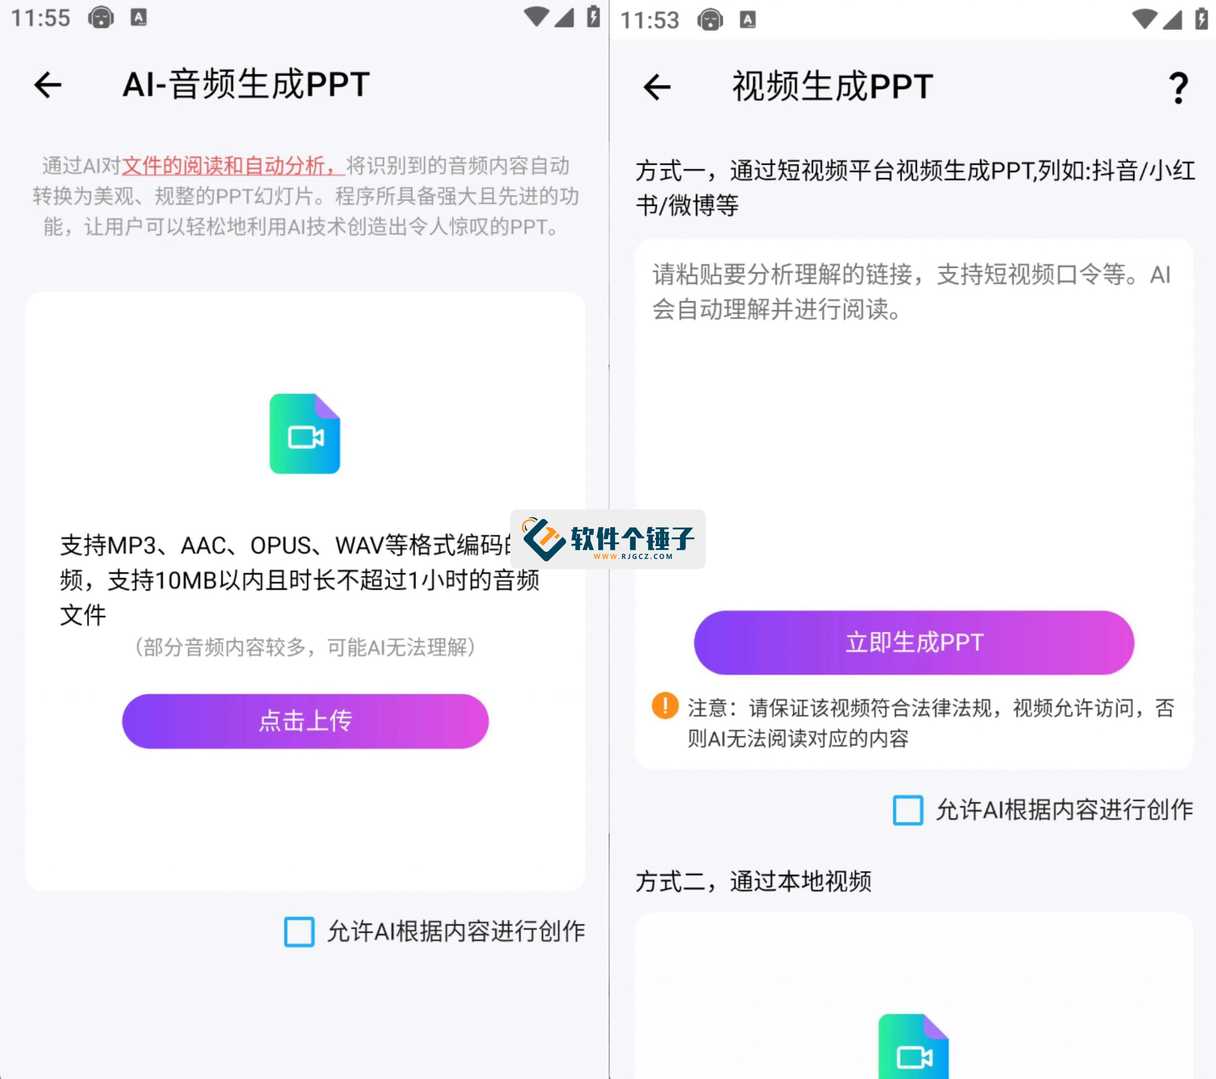The height and width of the screenshot is (1079, 1216).
Task: Tap right status bar headset notification icon
Action: tap(710, 19)
